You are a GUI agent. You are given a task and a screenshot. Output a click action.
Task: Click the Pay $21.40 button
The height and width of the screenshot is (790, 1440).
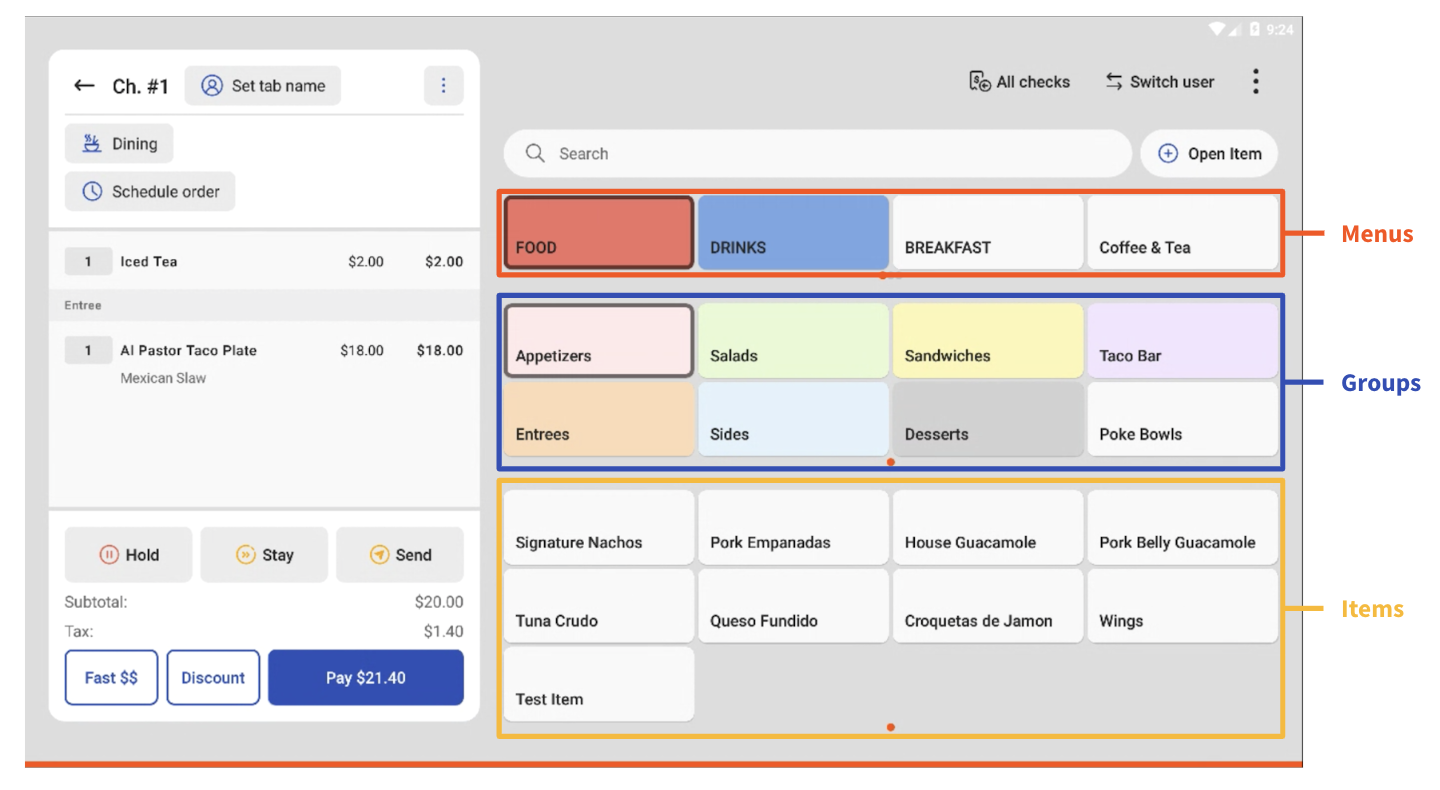365,677
